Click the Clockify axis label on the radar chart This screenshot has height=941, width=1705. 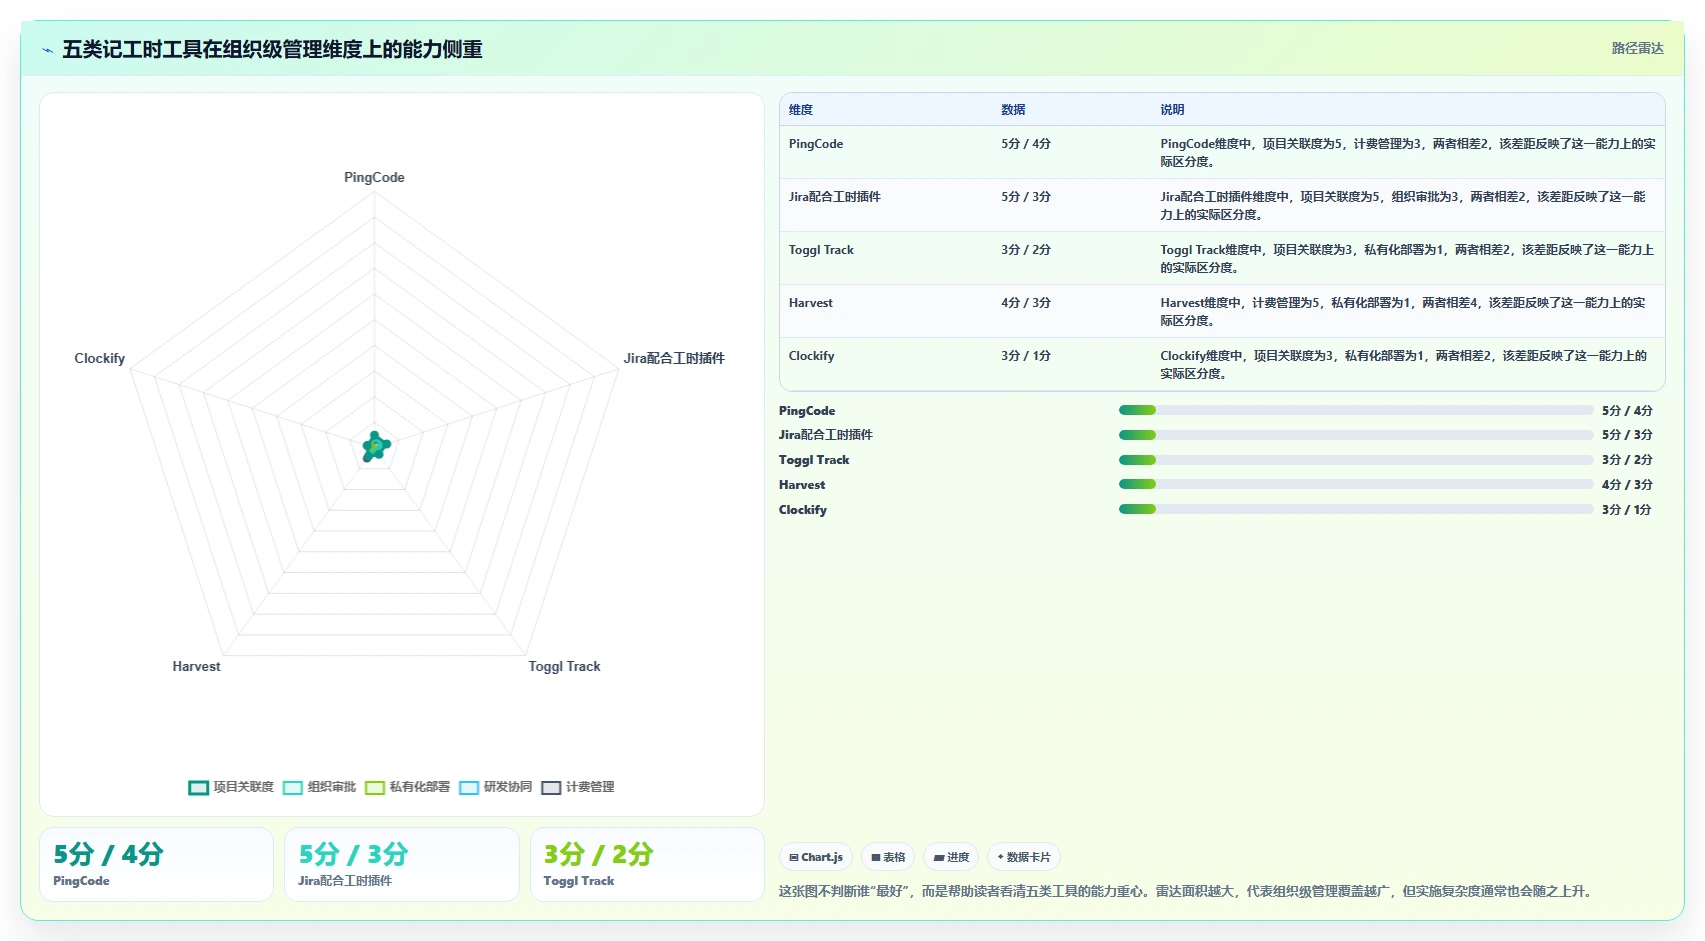(x=99, y=358)
